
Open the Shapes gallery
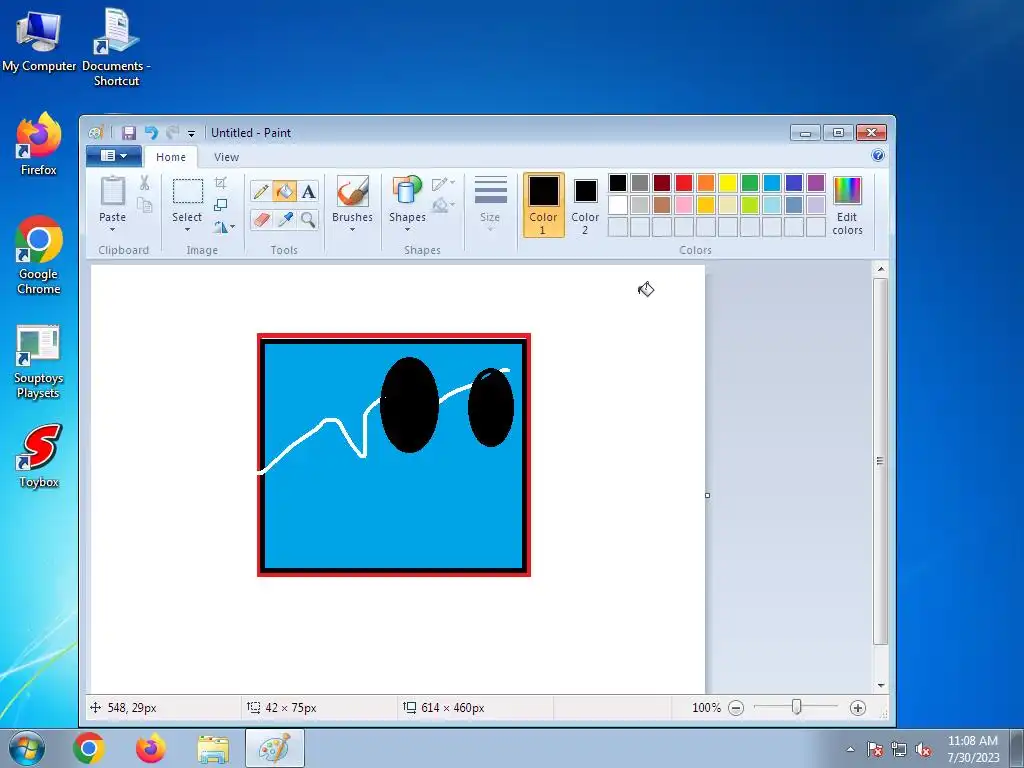point(407,202)
